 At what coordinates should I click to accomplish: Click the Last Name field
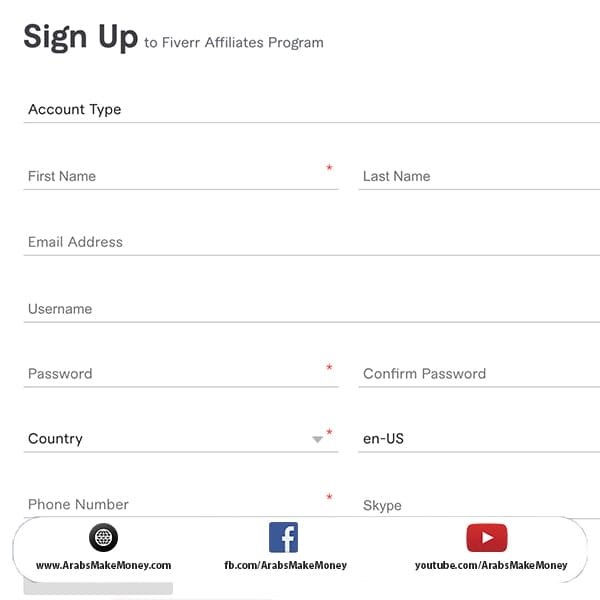coord(478,176)
